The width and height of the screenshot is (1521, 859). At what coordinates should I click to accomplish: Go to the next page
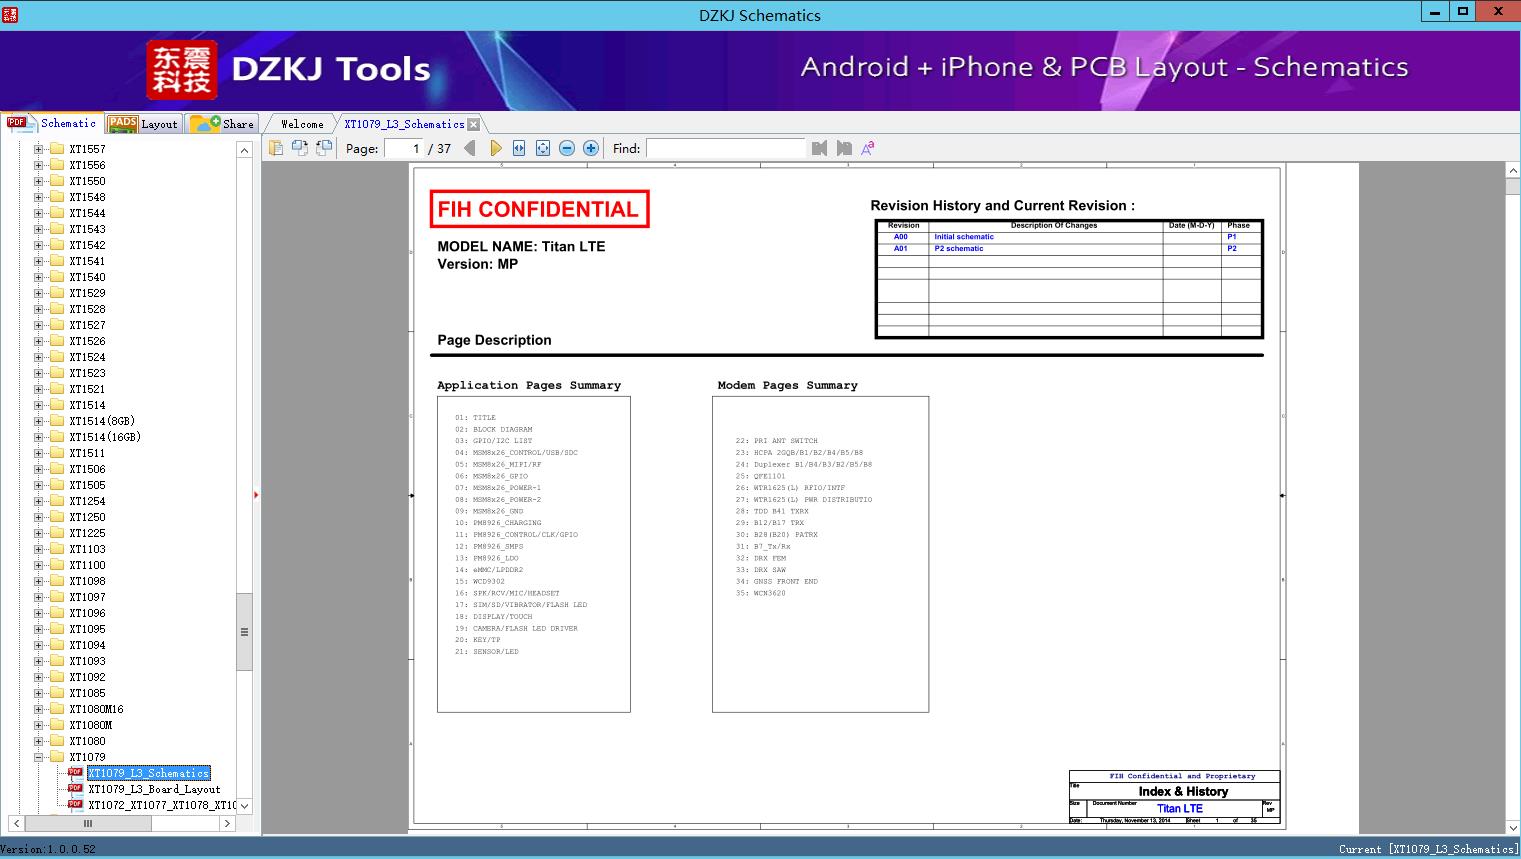(495, 148)
